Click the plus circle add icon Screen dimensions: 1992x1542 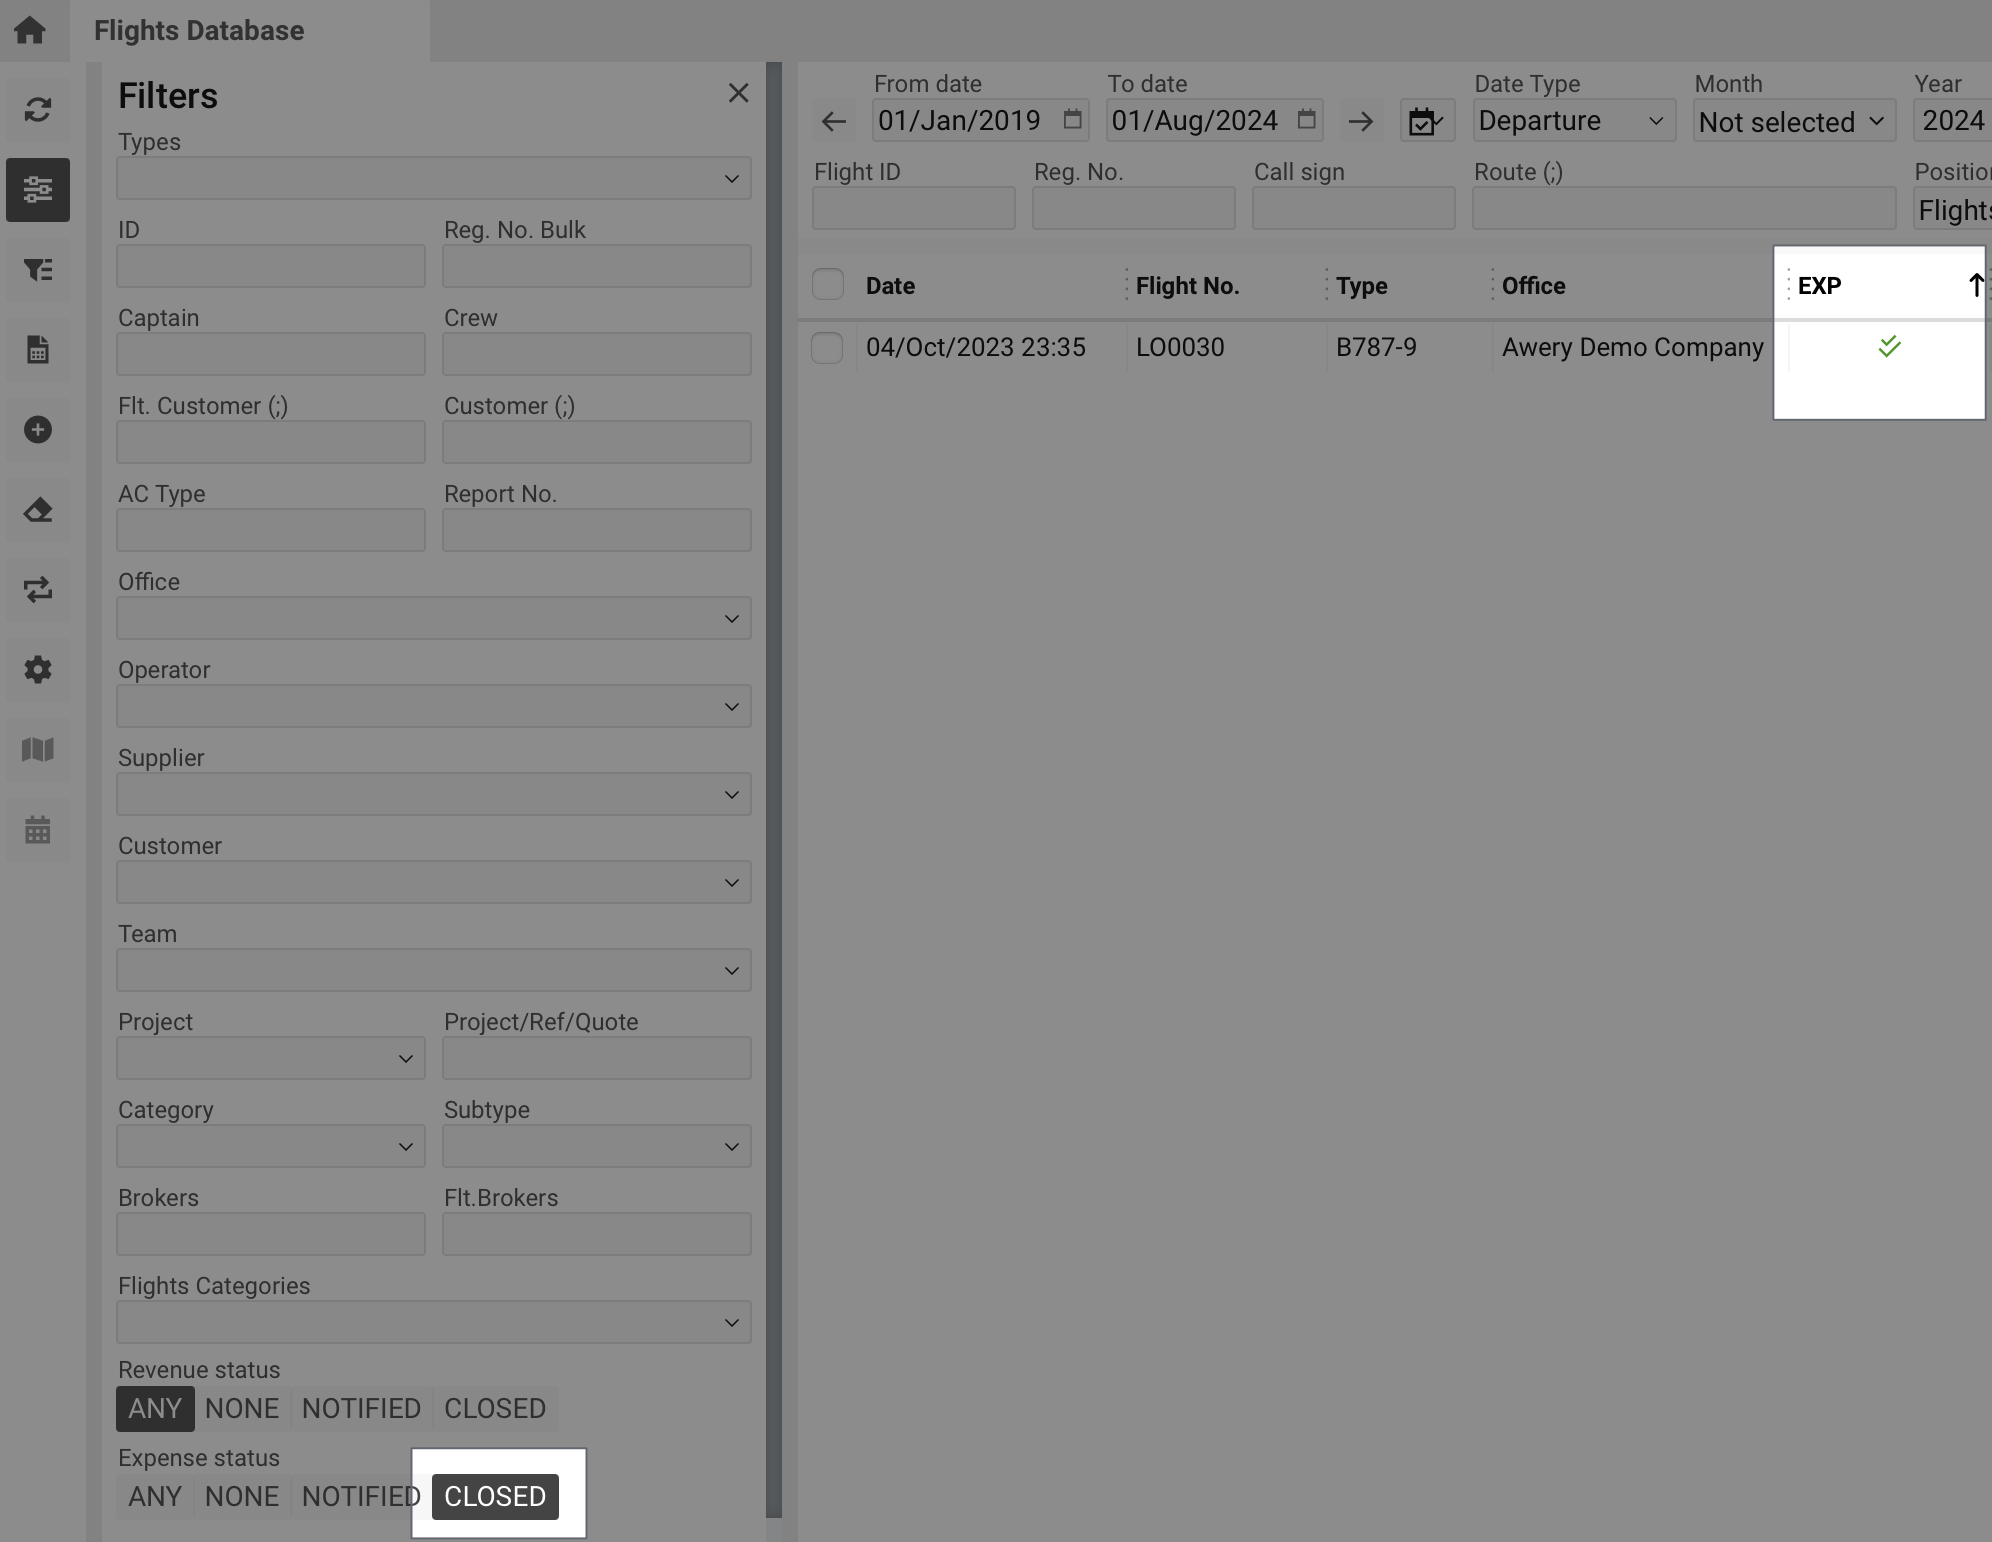pos(38,430)
